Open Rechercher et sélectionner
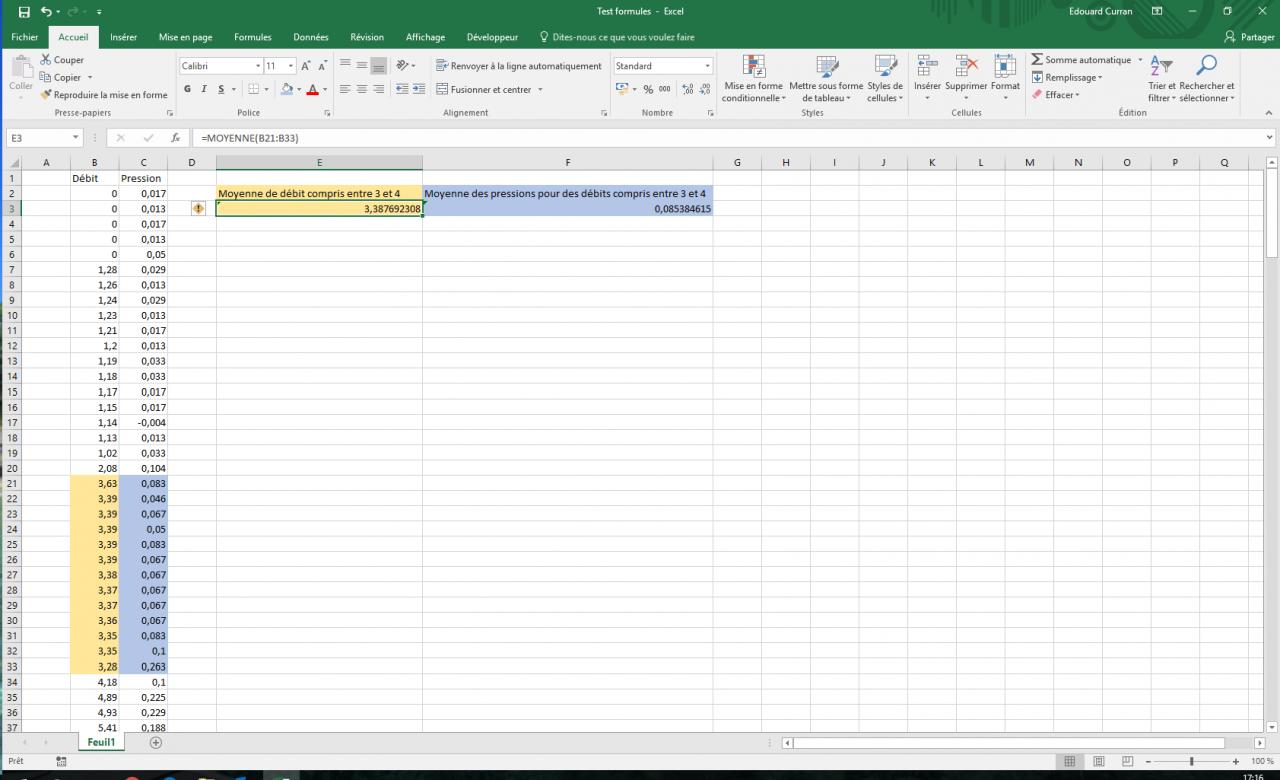1280x780 pixels. point(1207,79)
